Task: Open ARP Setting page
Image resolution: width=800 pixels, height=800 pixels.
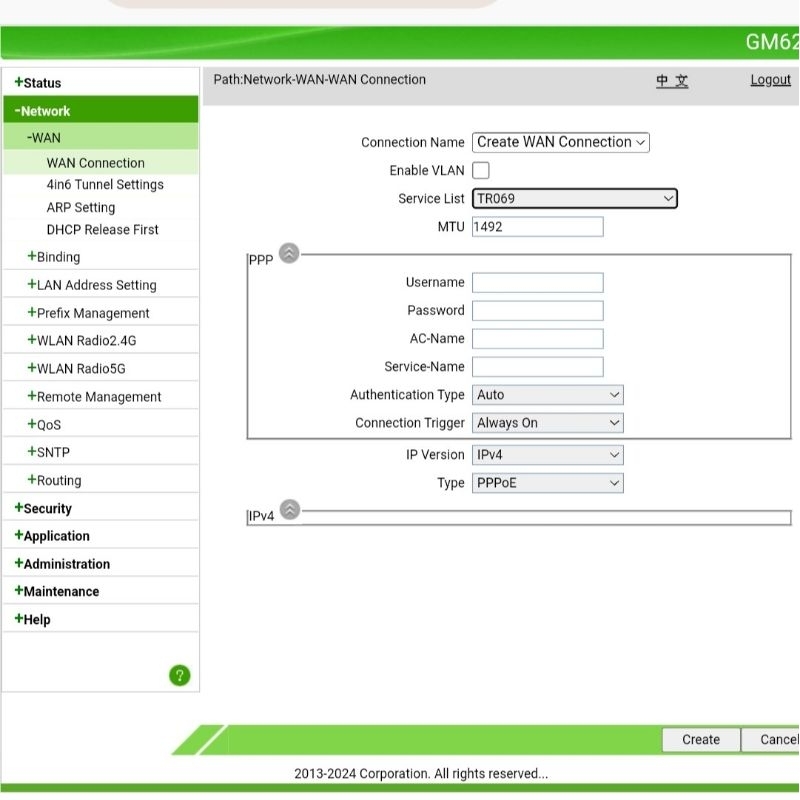Action: click(81, 208)
